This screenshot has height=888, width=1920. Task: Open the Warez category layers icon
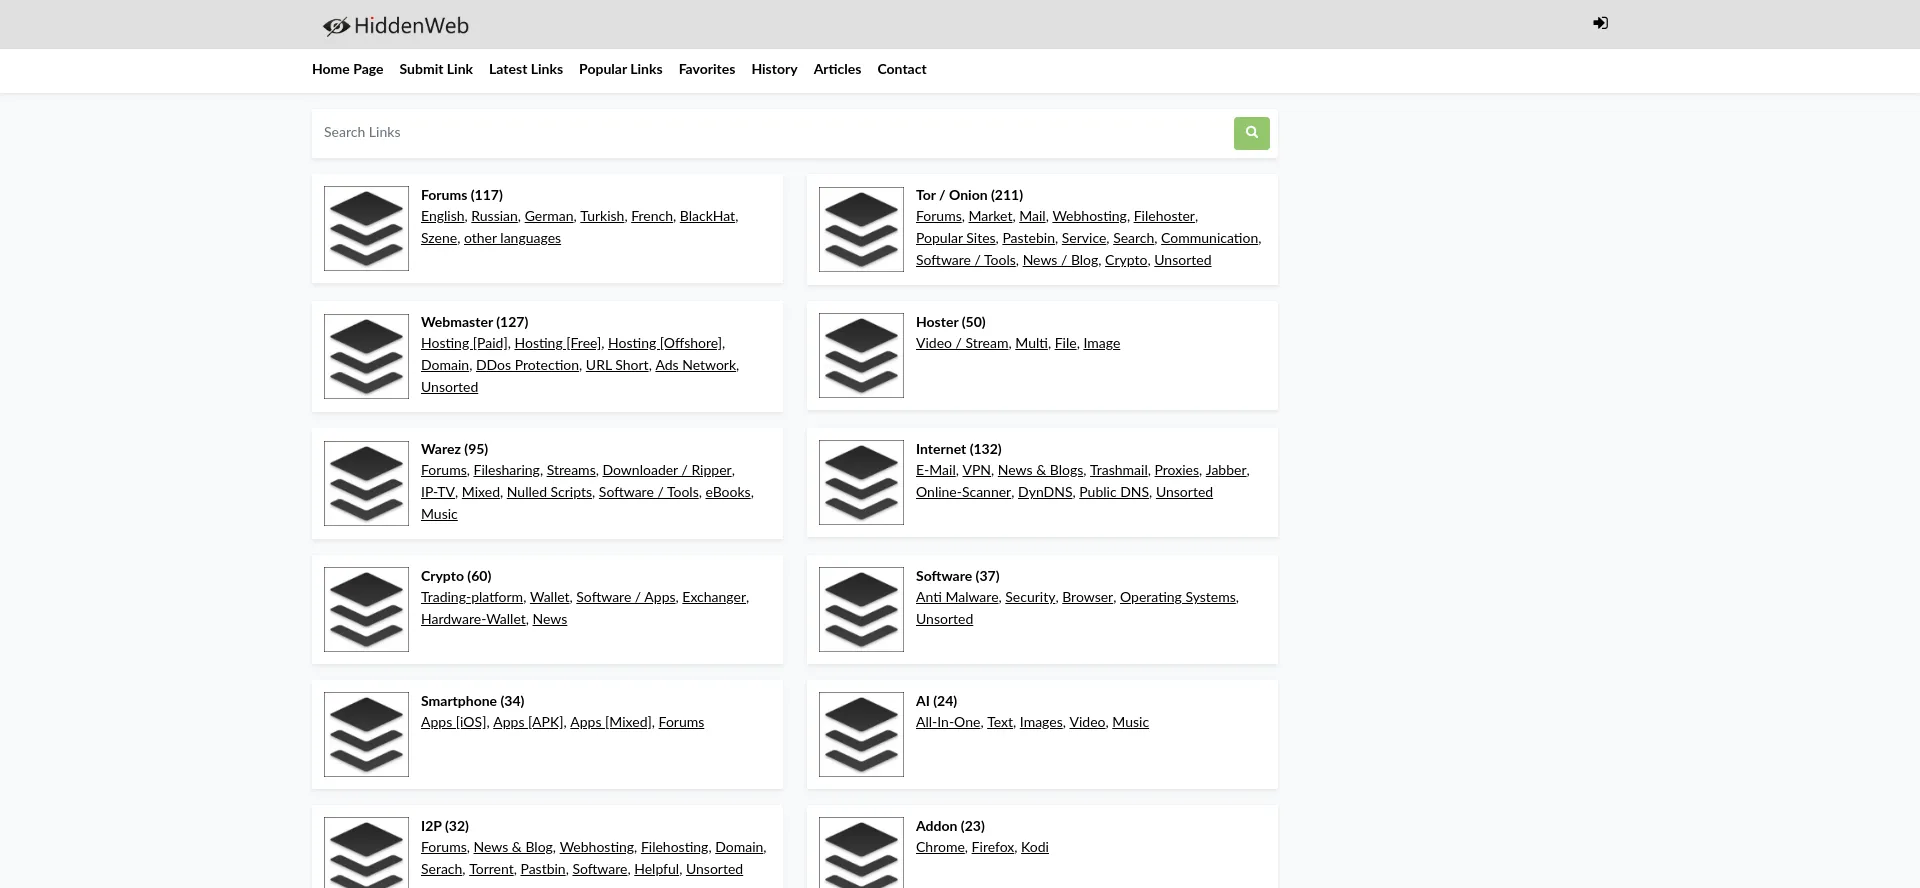coord(366,483)
